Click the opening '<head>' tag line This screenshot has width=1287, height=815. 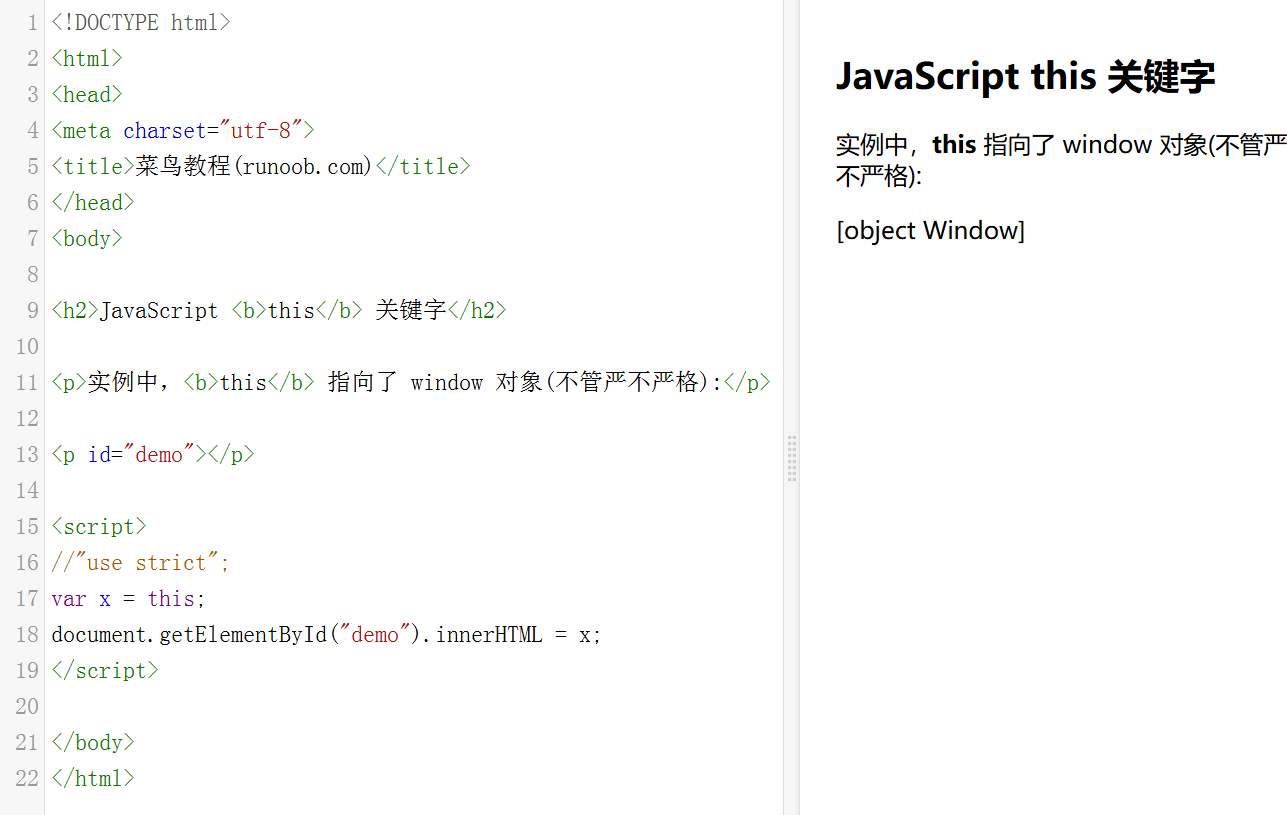pos(87,94)
